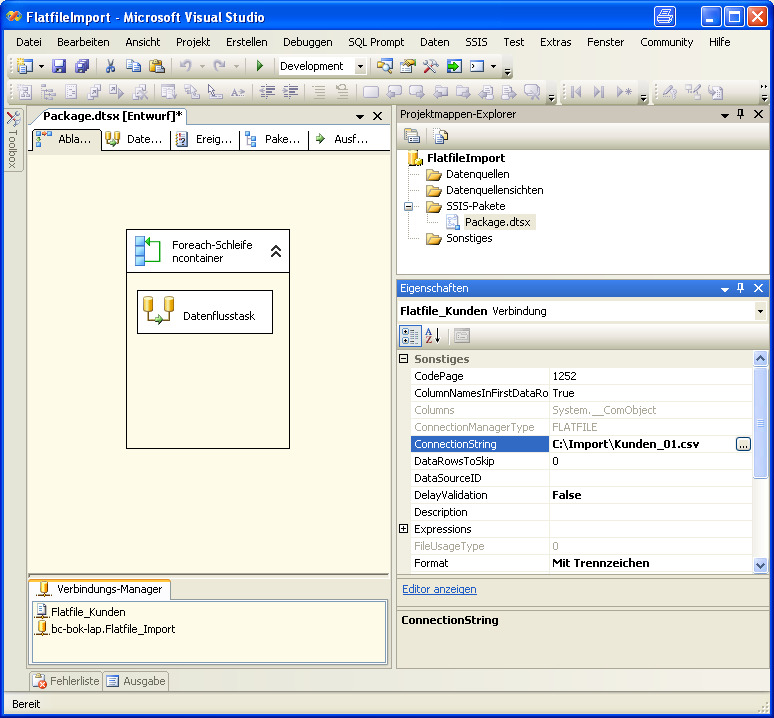Collapse the Sonstiges property category

403,359
